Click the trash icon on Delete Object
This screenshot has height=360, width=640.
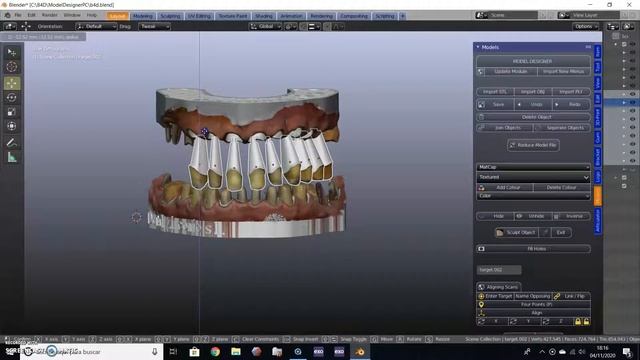point(482,117)
